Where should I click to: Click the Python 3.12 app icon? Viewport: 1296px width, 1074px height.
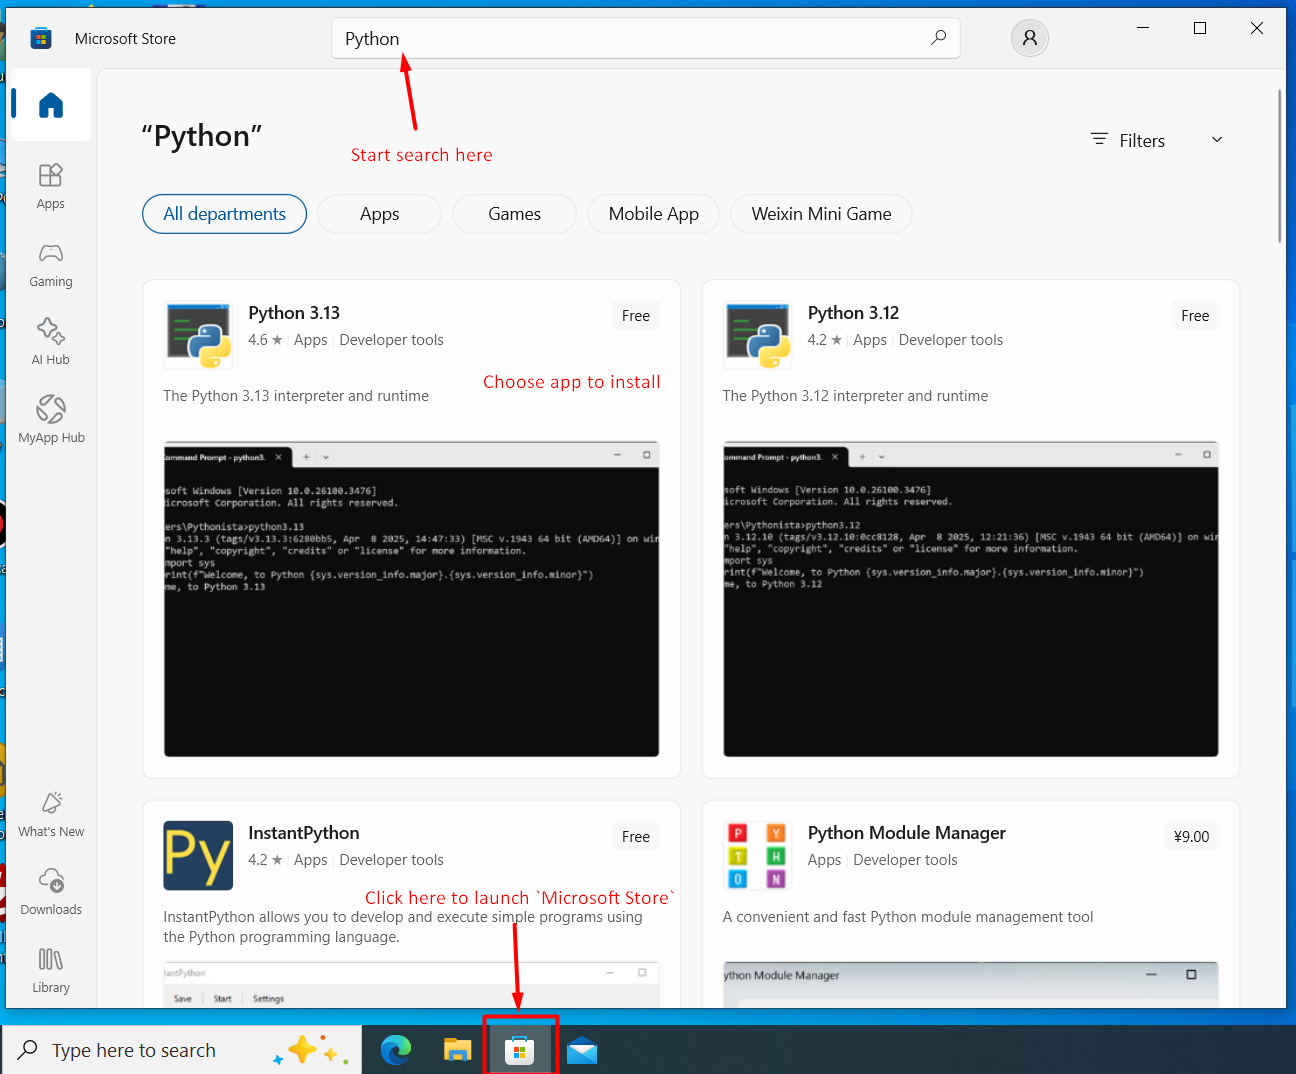coord(758,336)
